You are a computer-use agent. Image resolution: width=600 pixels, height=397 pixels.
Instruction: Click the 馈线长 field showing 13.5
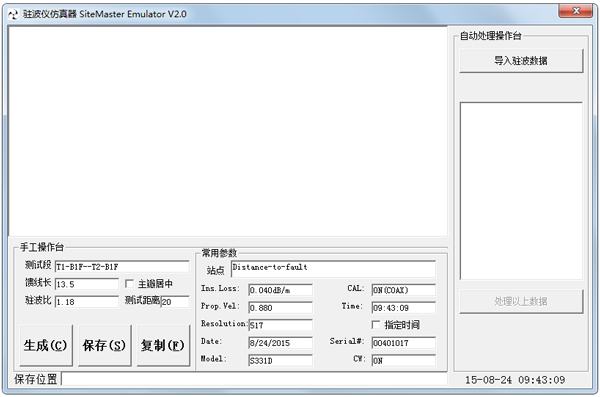[x=86, y=284]
